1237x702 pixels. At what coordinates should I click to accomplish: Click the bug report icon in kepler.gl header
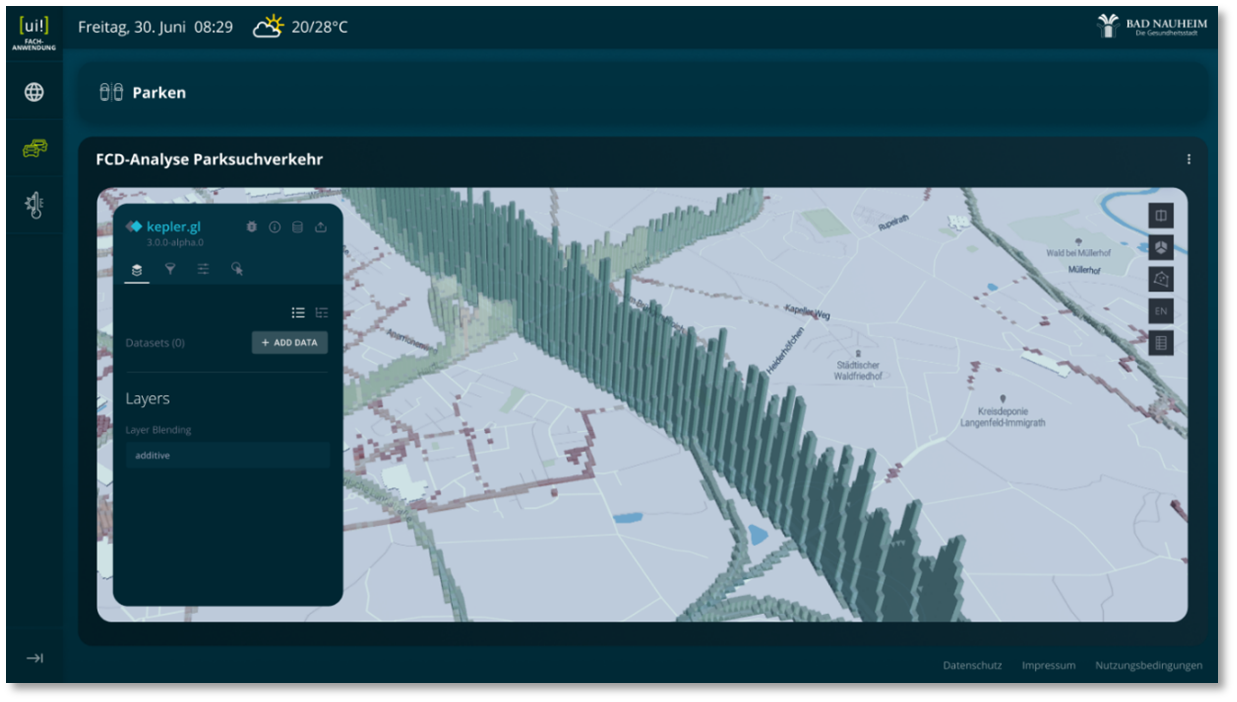point(251,227)
